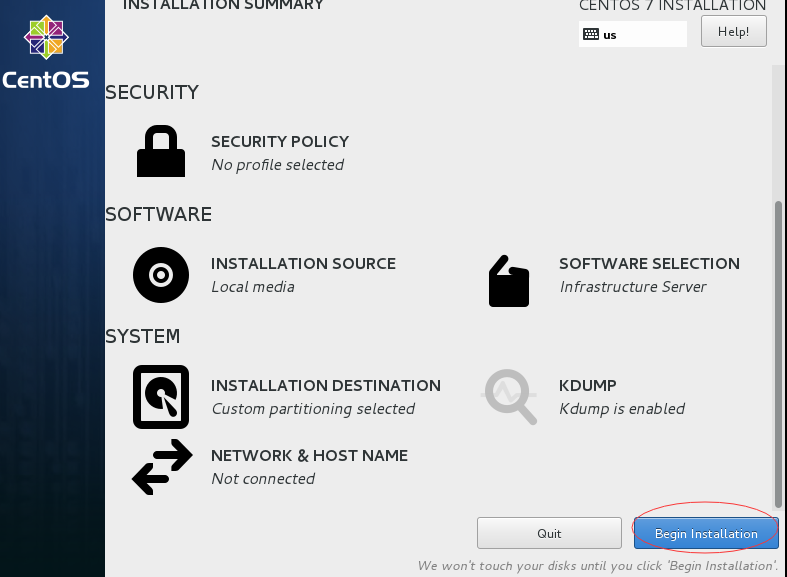Image resolution: width=787 pixels, height=577 pixels.
Task: Open the NETWORK & HOST NAME label
Action: (309, 456)
